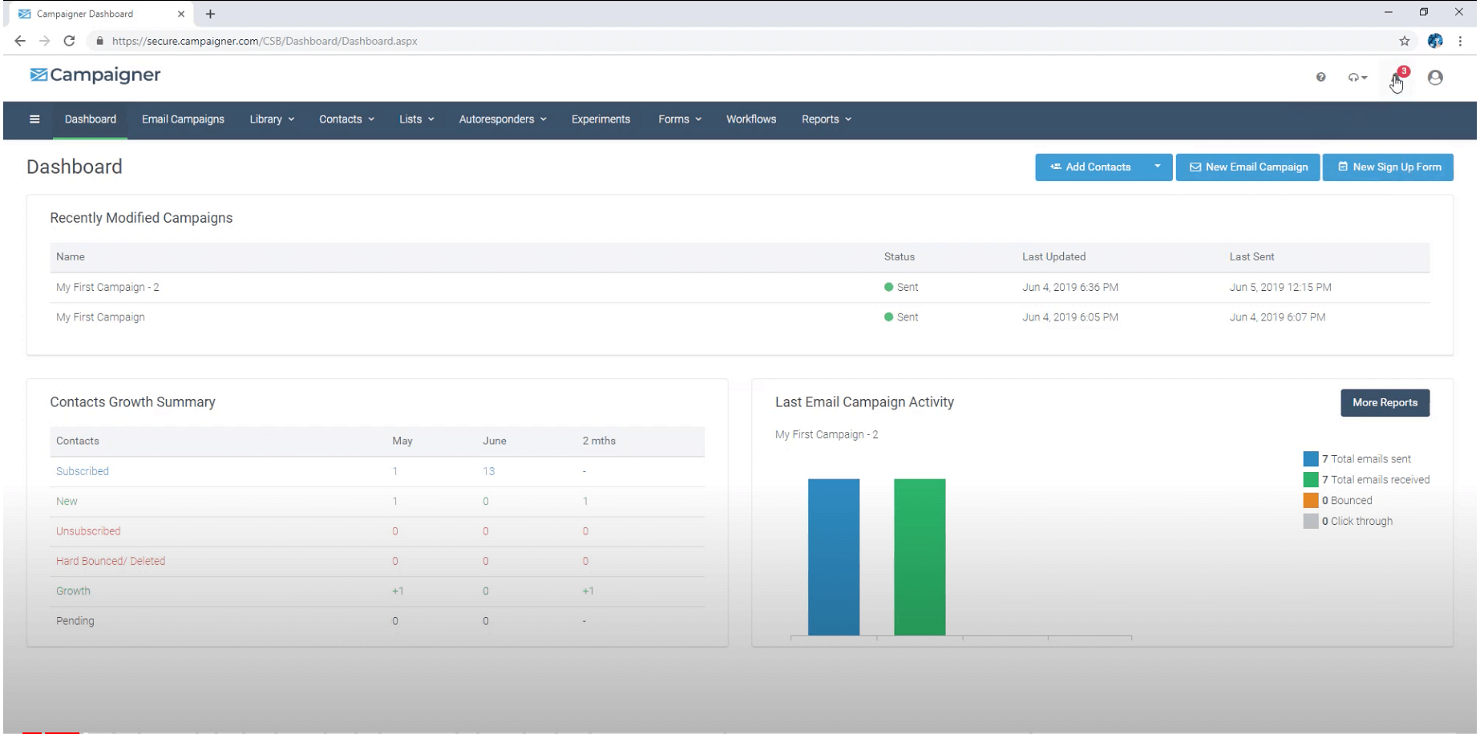View site security padlock info
1480x734 pixels.
tap(100, 41)
